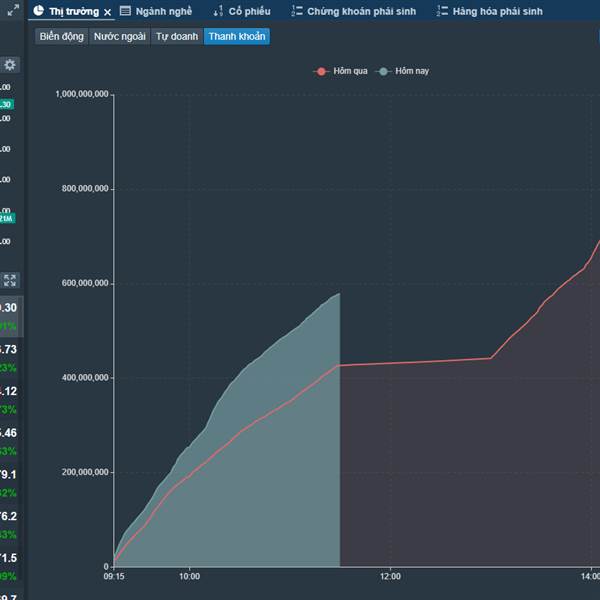Select the Biến động view button
Screen dimensions: 600x600
pyautogui.click(x=60, y=36)
